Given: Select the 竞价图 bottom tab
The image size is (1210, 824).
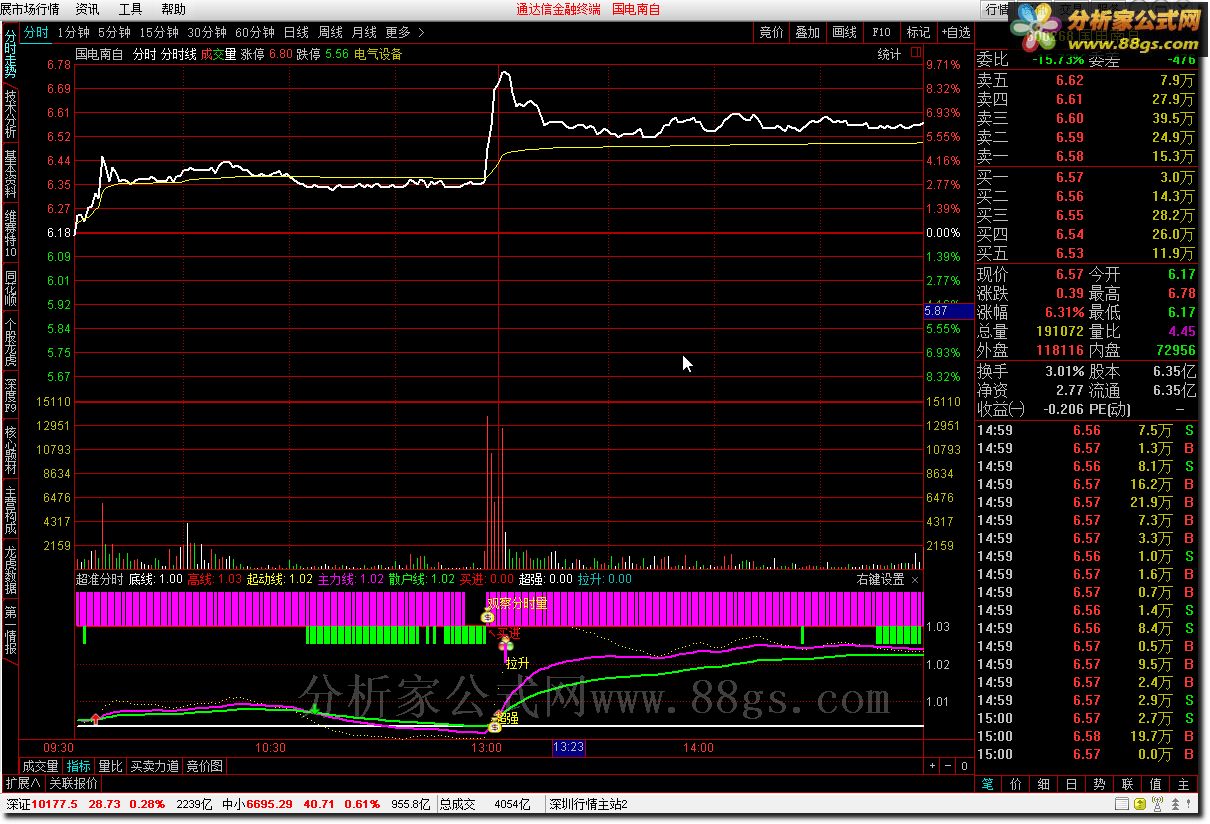Looking at the screenshot, I should [x=205, y=766].
